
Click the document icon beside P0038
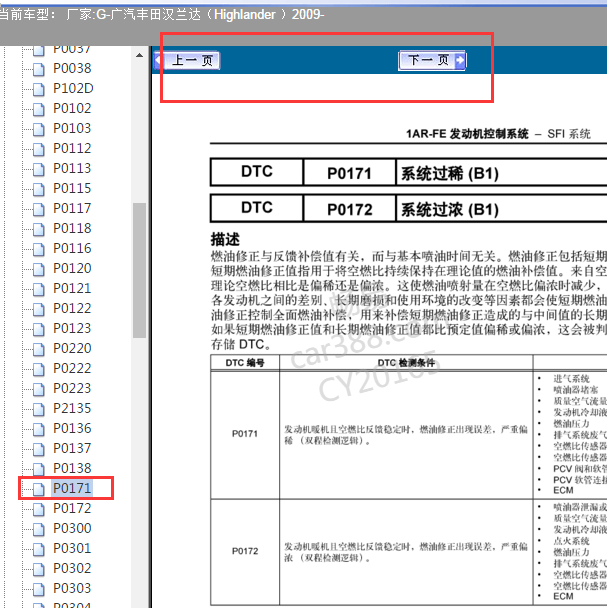39,69
